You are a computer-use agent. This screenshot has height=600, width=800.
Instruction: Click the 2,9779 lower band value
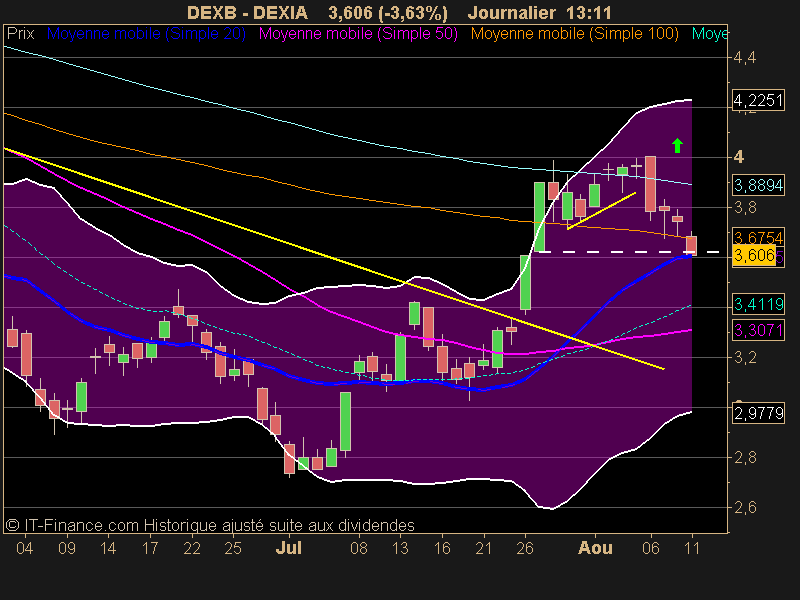(x=758, y=413)
